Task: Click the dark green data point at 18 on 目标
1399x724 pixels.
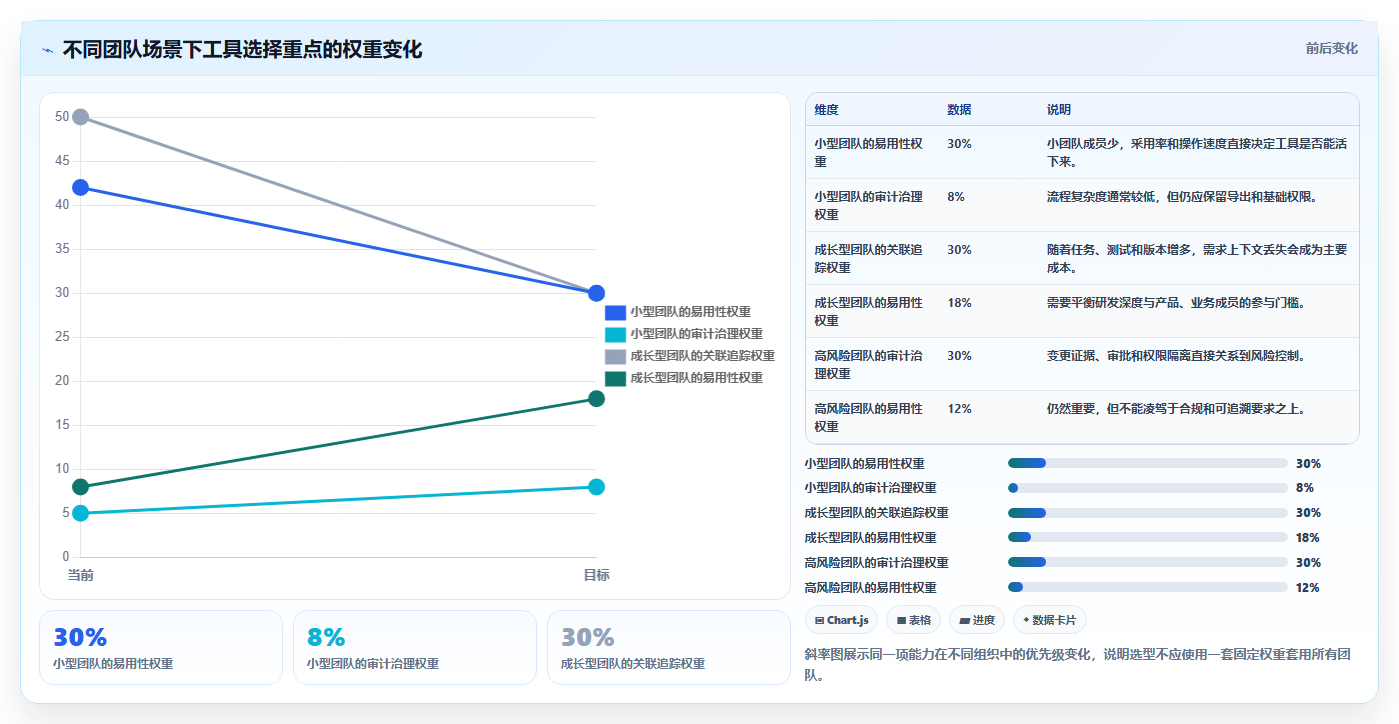Action: pos(596,399)
